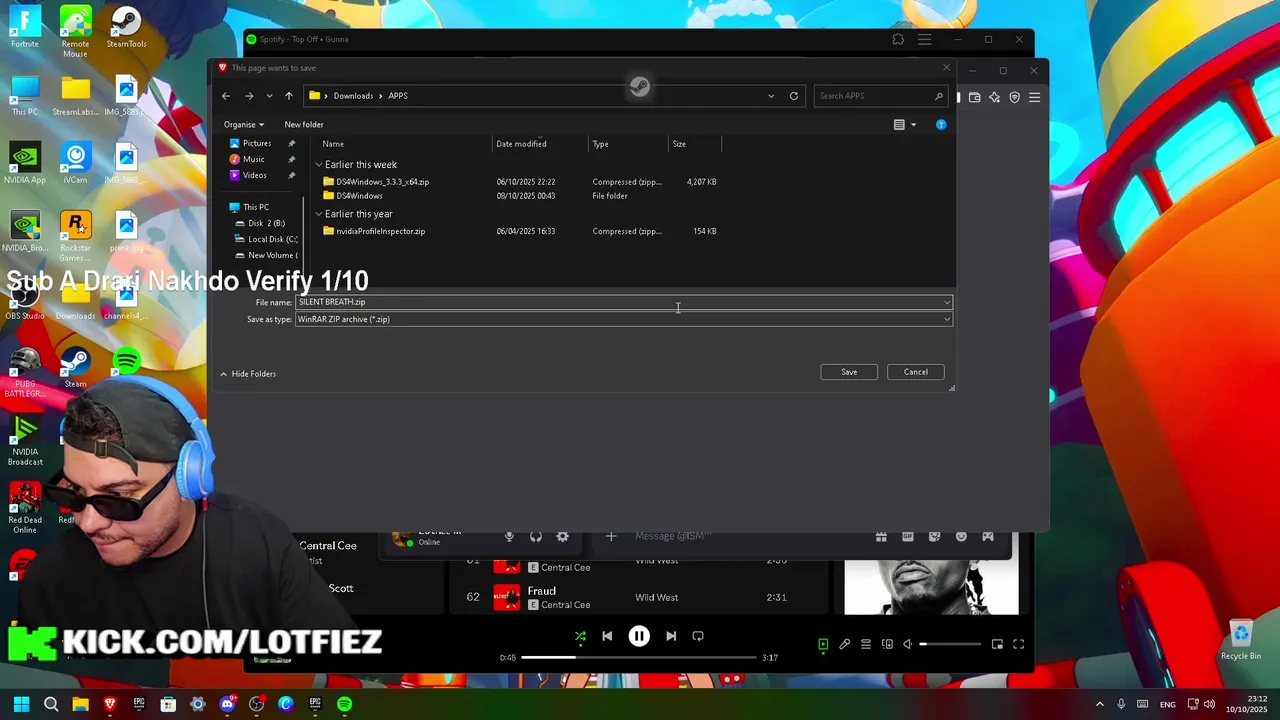Open the Spotify miniplayer
The height and width of the screenshot is (720, 1280).
[x=997, y=645]
